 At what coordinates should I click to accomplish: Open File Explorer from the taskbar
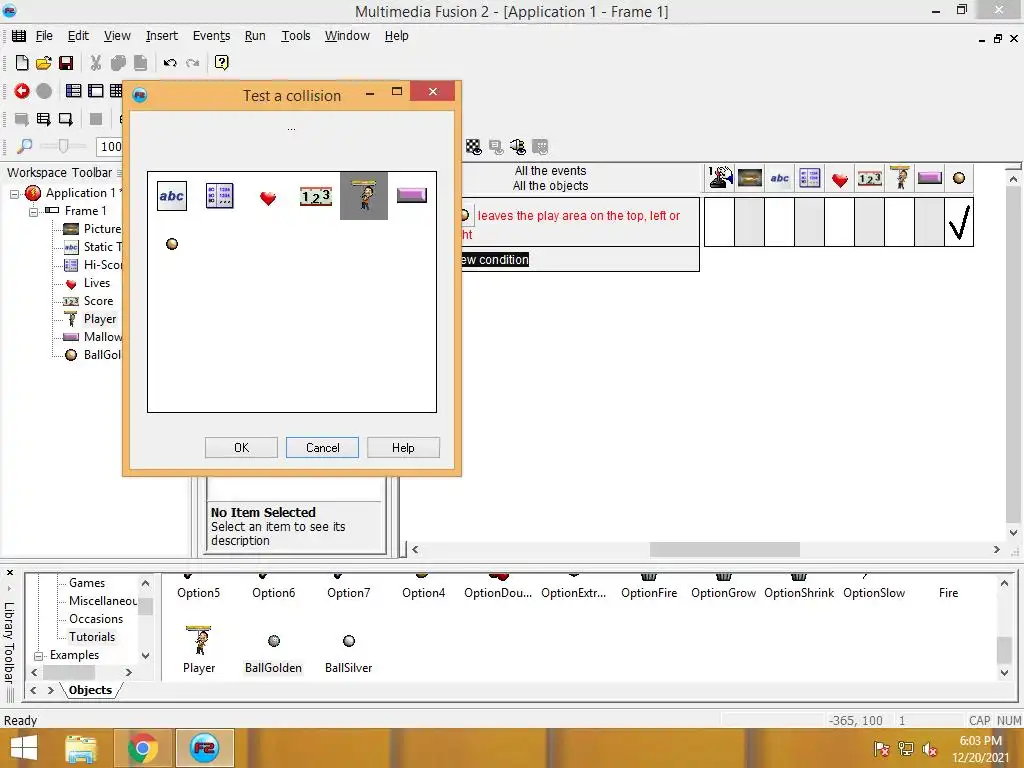pyautogui.click(x=80, y=748)
